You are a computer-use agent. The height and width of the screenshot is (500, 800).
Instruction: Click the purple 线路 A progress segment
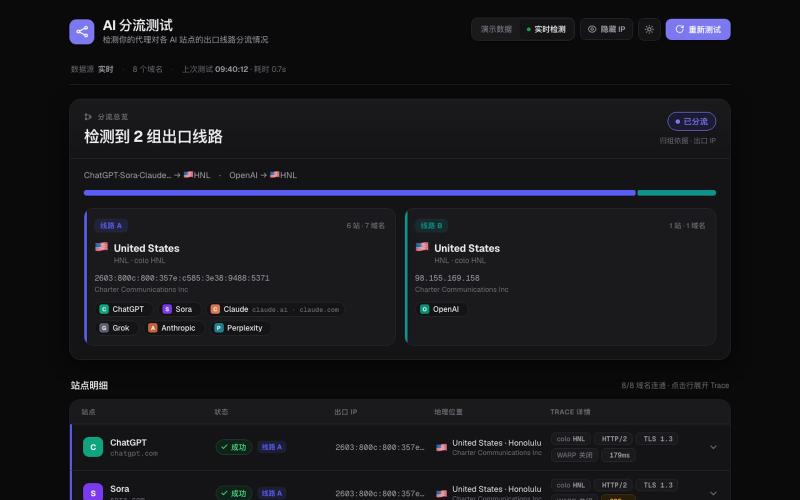click(359, 193)
